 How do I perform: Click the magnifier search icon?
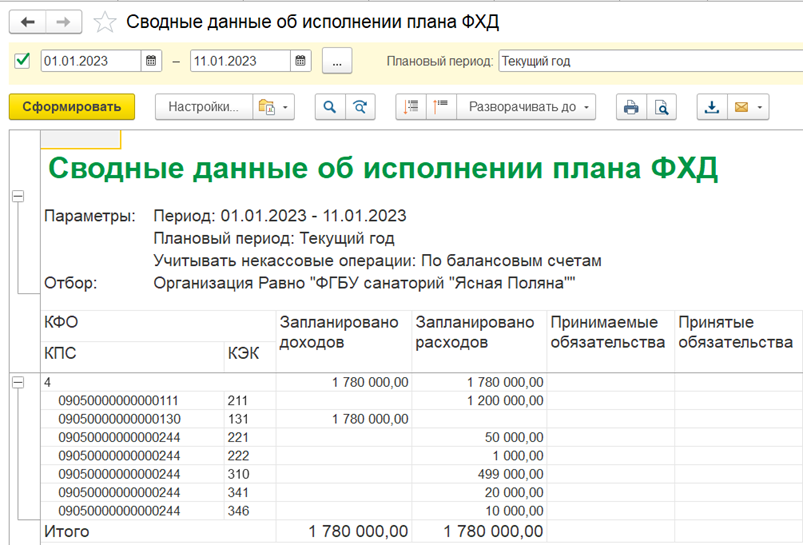(x=330, y=107)
